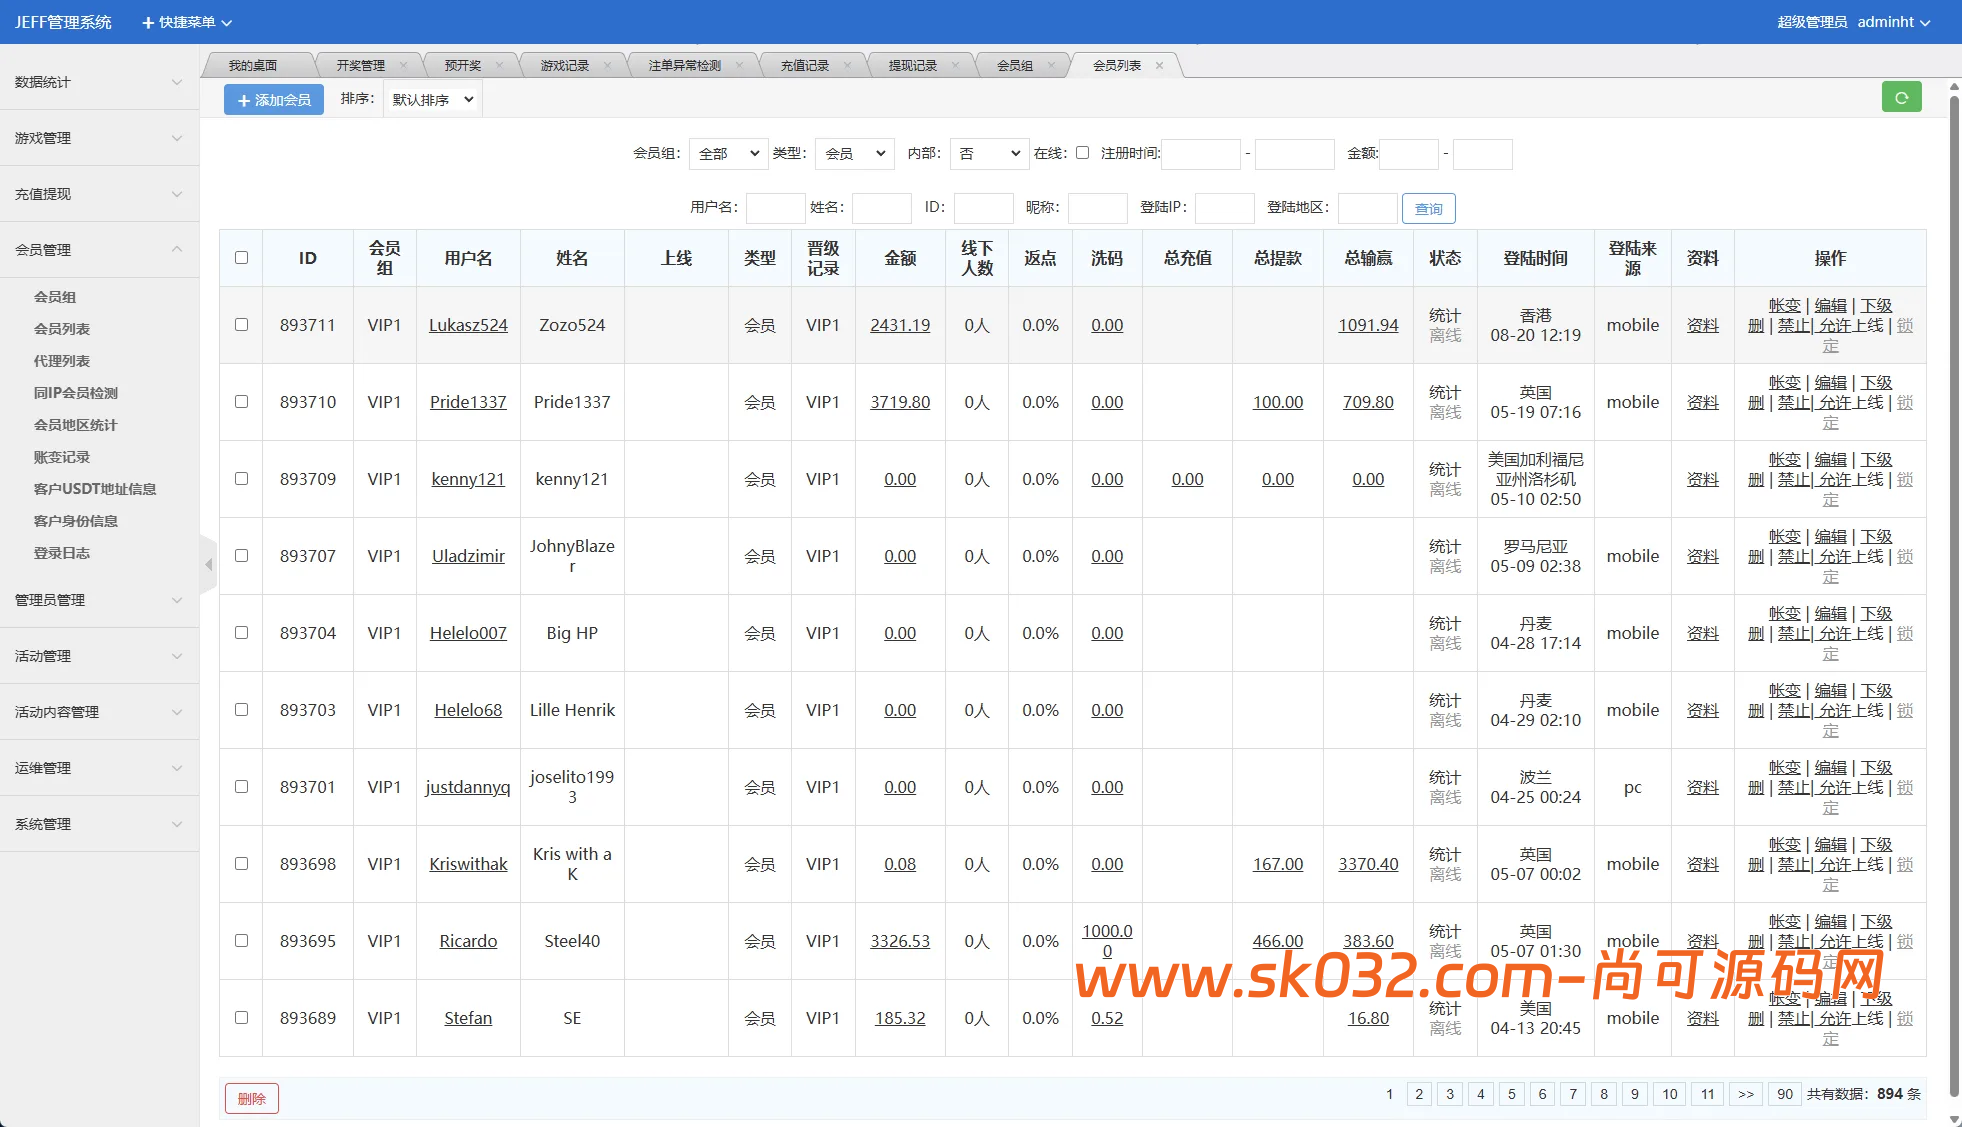Click the green refresh icon button
This screenshot has height=1127, width=1962.
click(x=1901, y=97)
